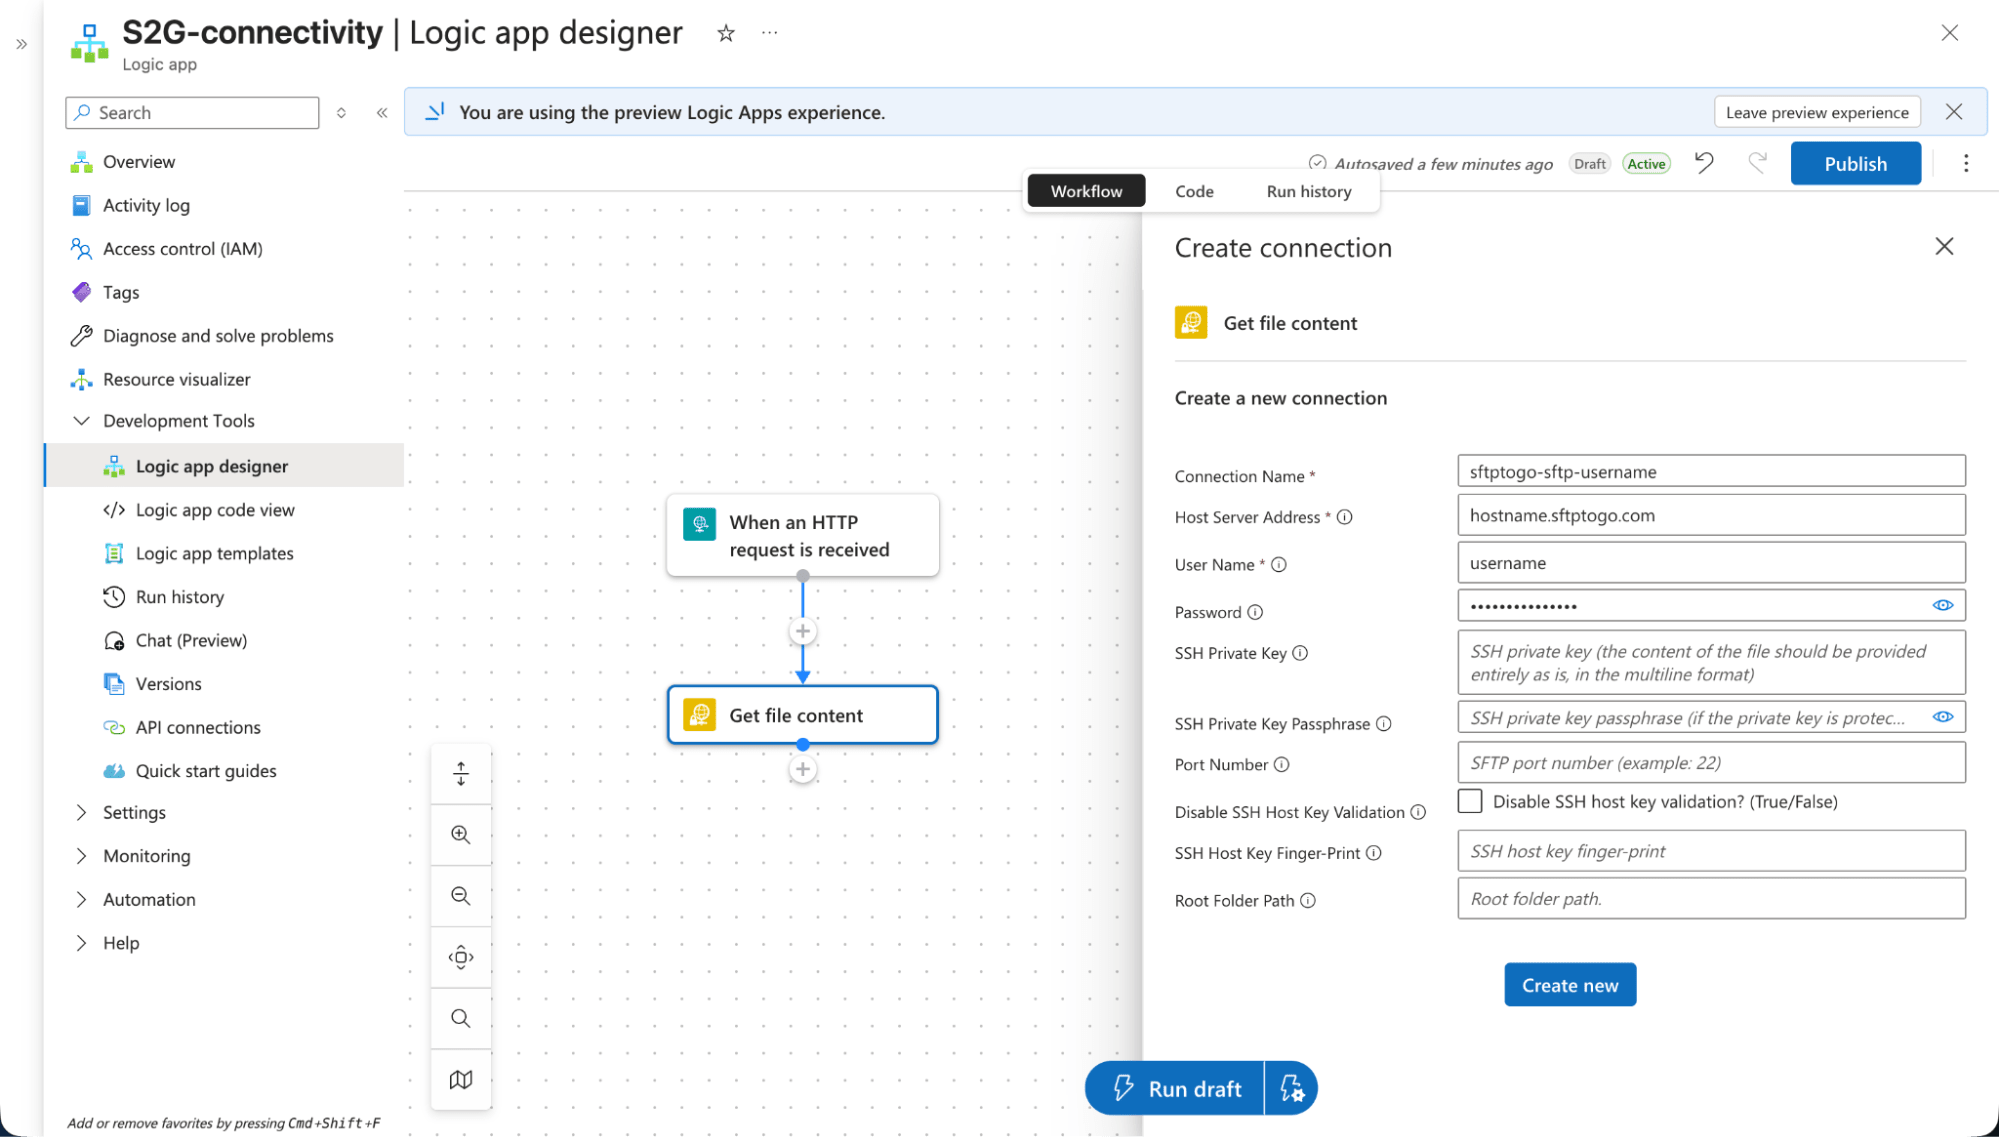This screenshot has height=1138, width=1999.
Task: Click the Create new button
Action: click(1570, 985)
